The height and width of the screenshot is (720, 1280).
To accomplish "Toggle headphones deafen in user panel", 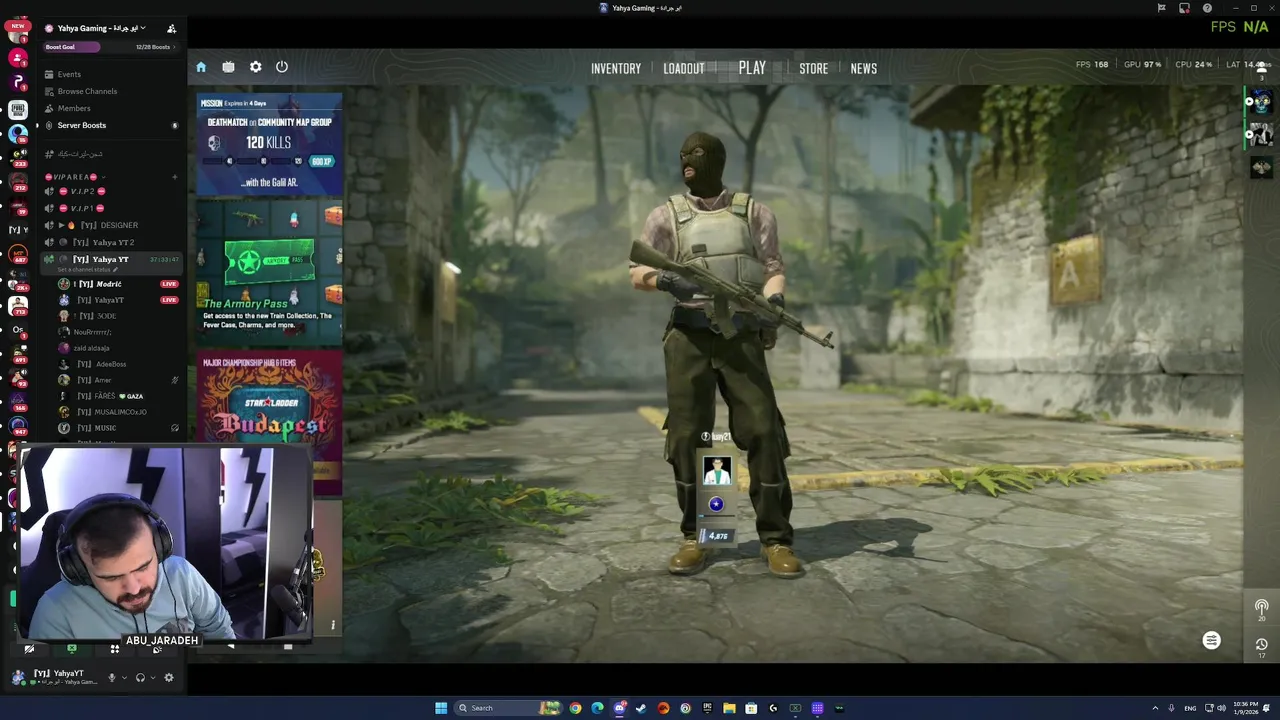I will tap(140, 677).
